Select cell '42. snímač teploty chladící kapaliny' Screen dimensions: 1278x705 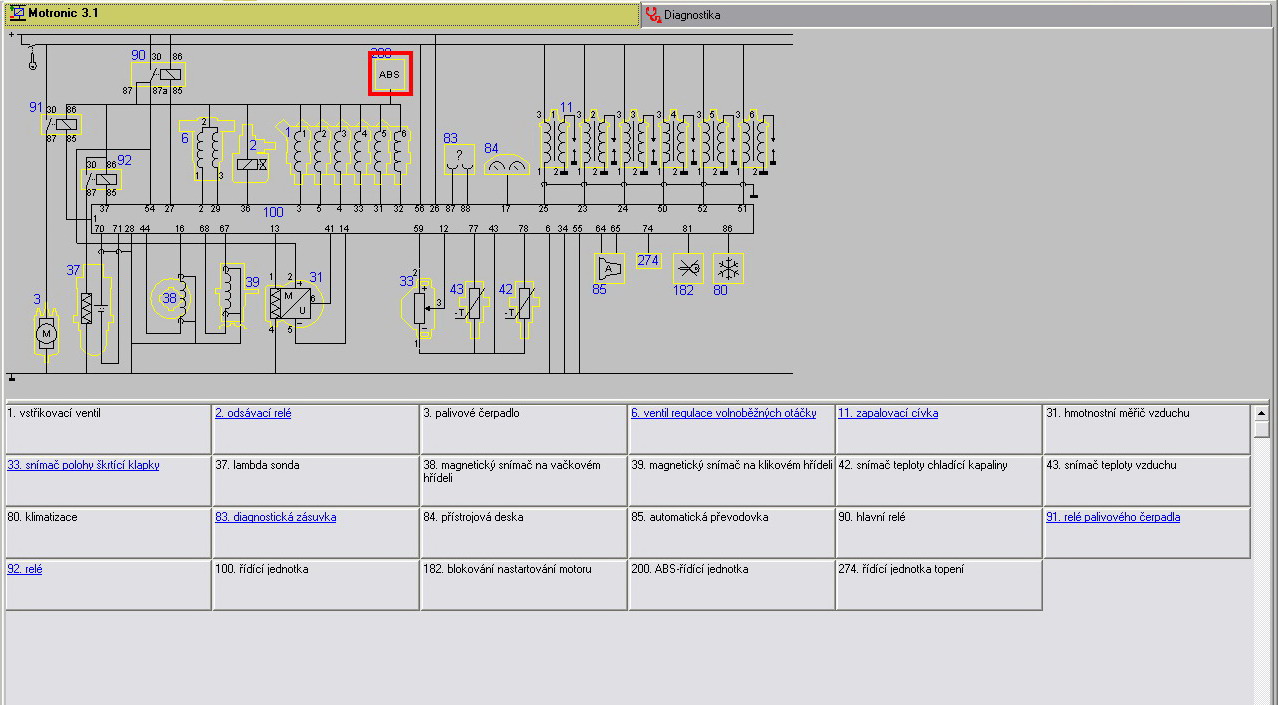coord(939,480)
